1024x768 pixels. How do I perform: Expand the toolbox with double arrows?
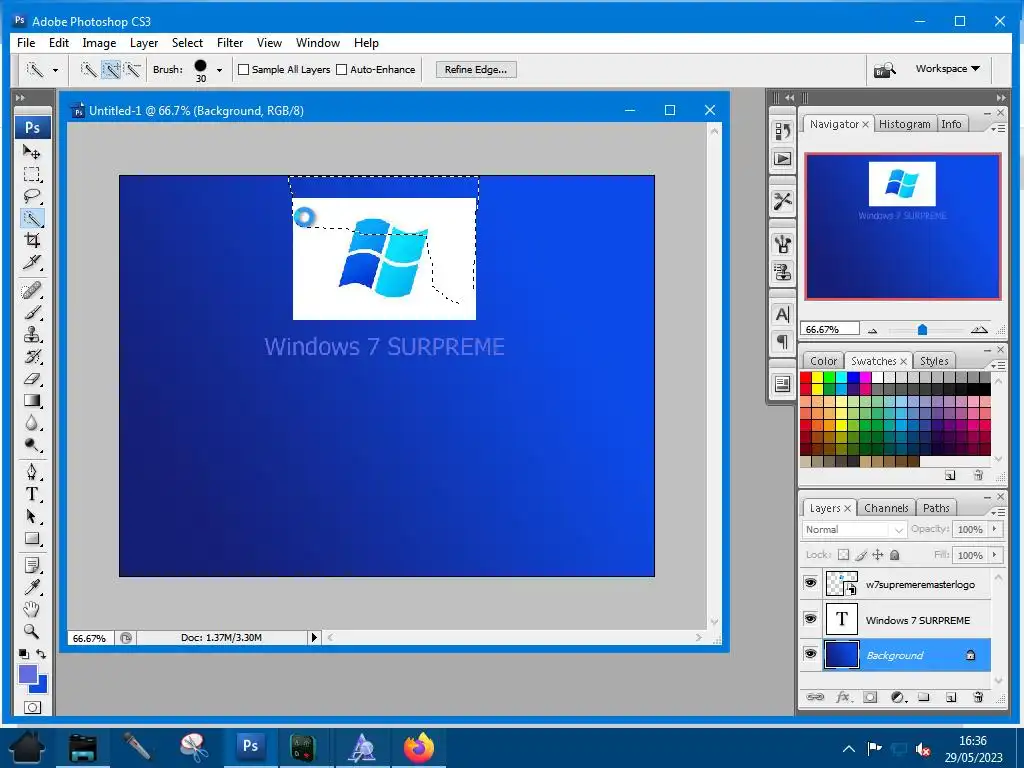coord(20,98)
